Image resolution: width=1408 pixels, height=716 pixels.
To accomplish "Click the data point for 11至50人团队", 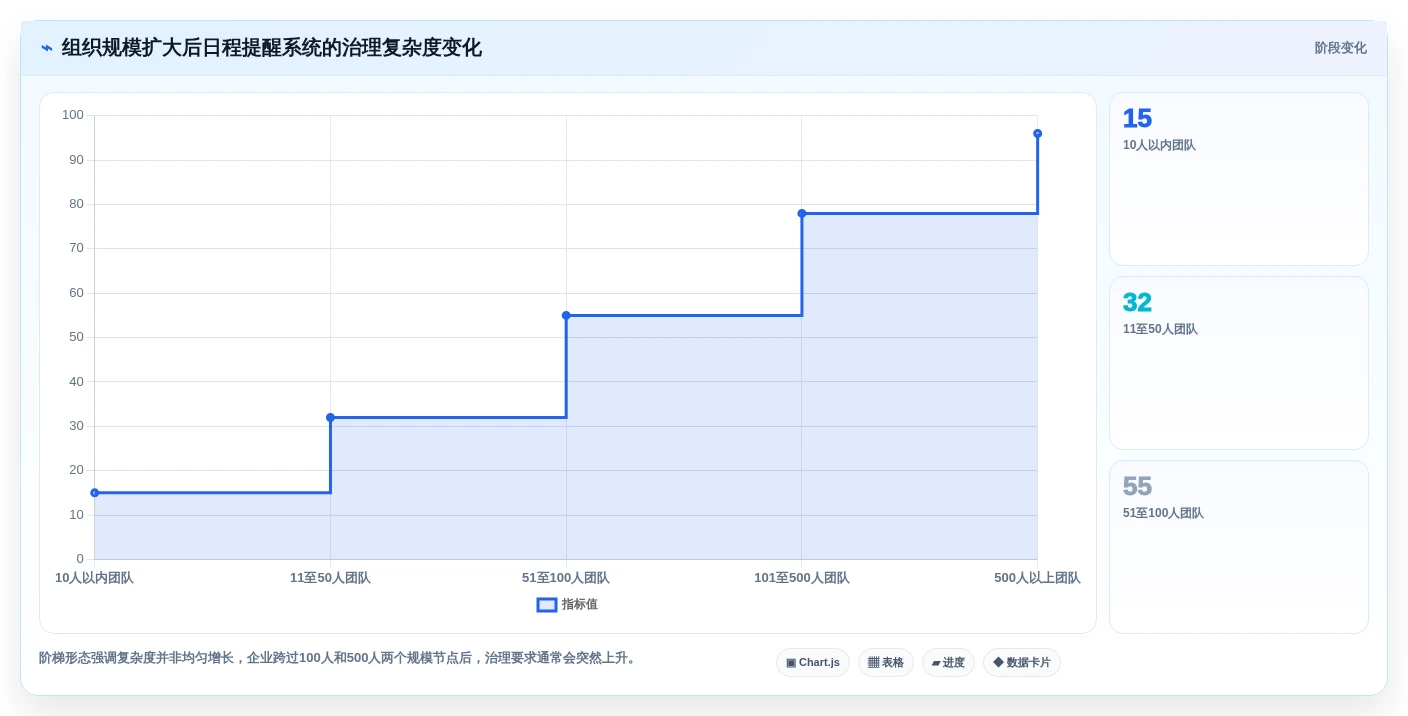I will [x=330, y=418].
